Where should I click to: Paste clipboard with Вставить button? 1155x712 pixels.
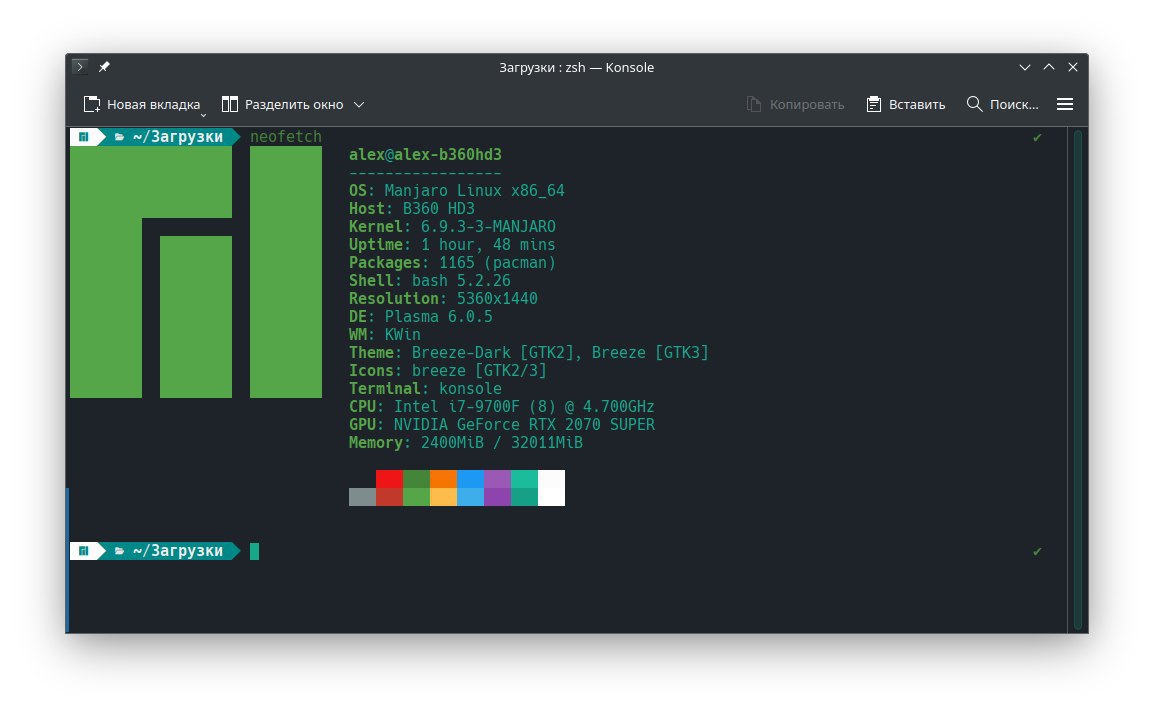pyautogui.click(x=905, y=105)
